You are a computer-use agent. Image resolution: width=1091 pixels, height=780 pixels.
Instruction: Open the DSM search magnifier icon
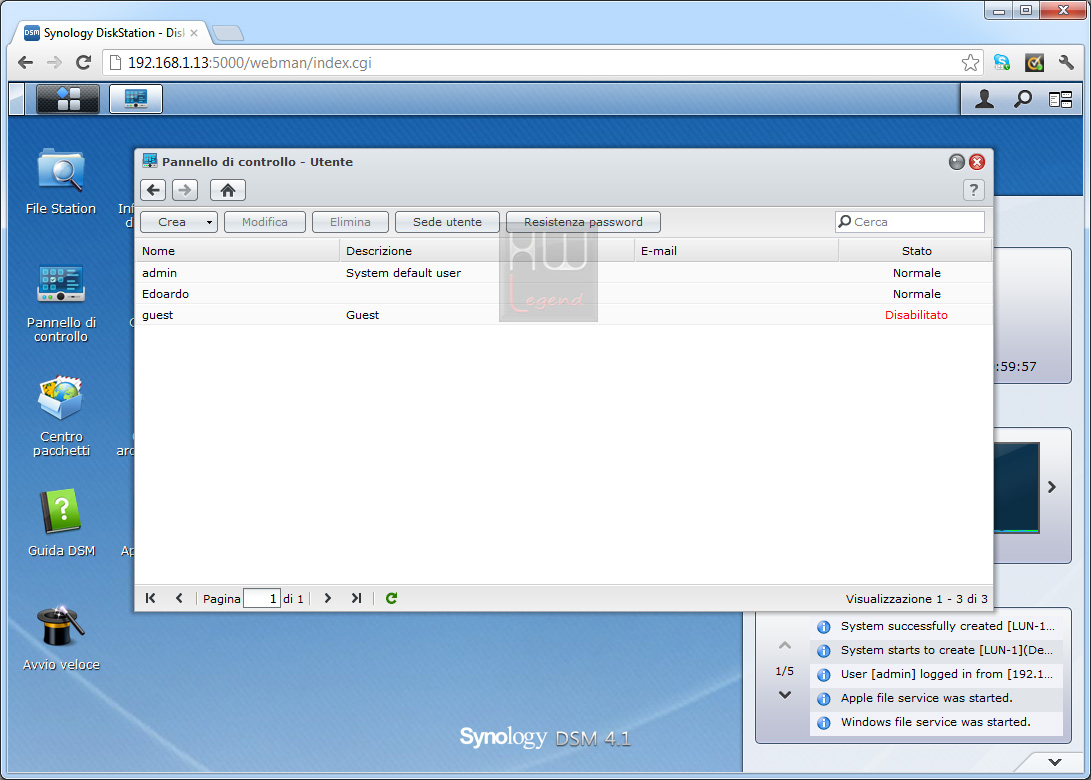click(x=1022, y=100)
